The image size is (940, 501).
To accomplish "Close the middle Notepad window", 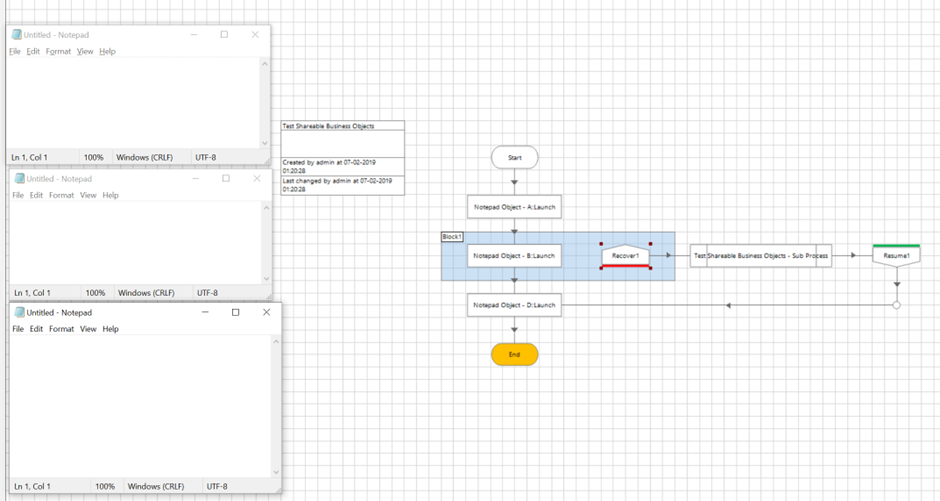I will (257, 179).
